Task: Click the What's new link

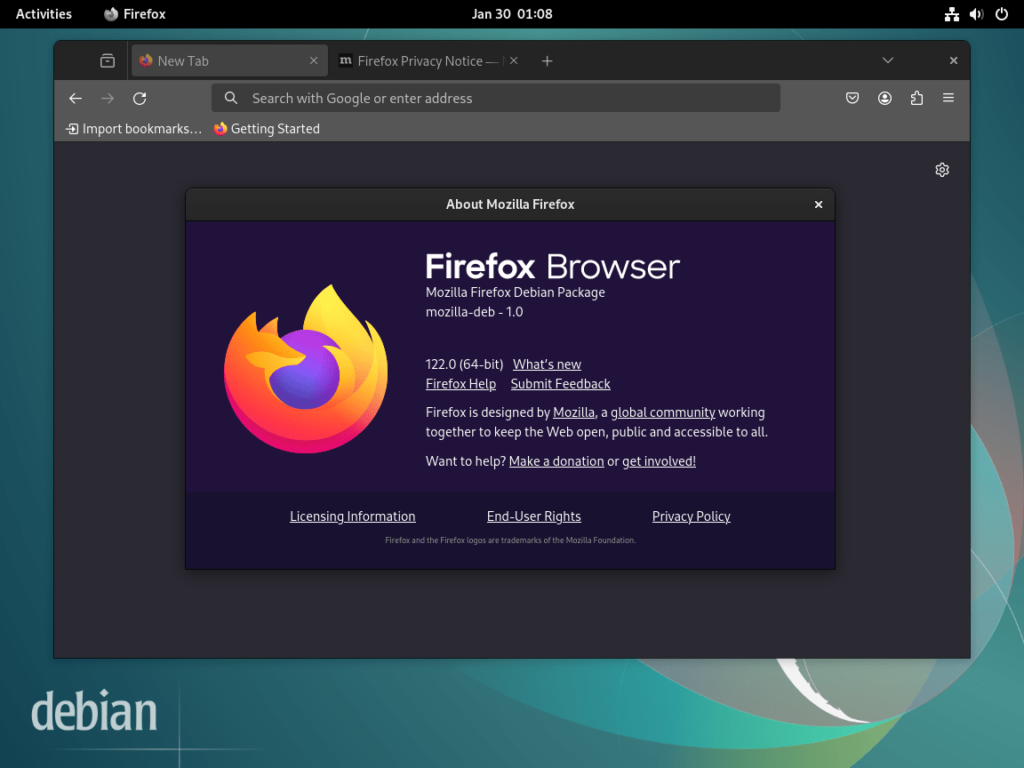Action: pos(547,364)
